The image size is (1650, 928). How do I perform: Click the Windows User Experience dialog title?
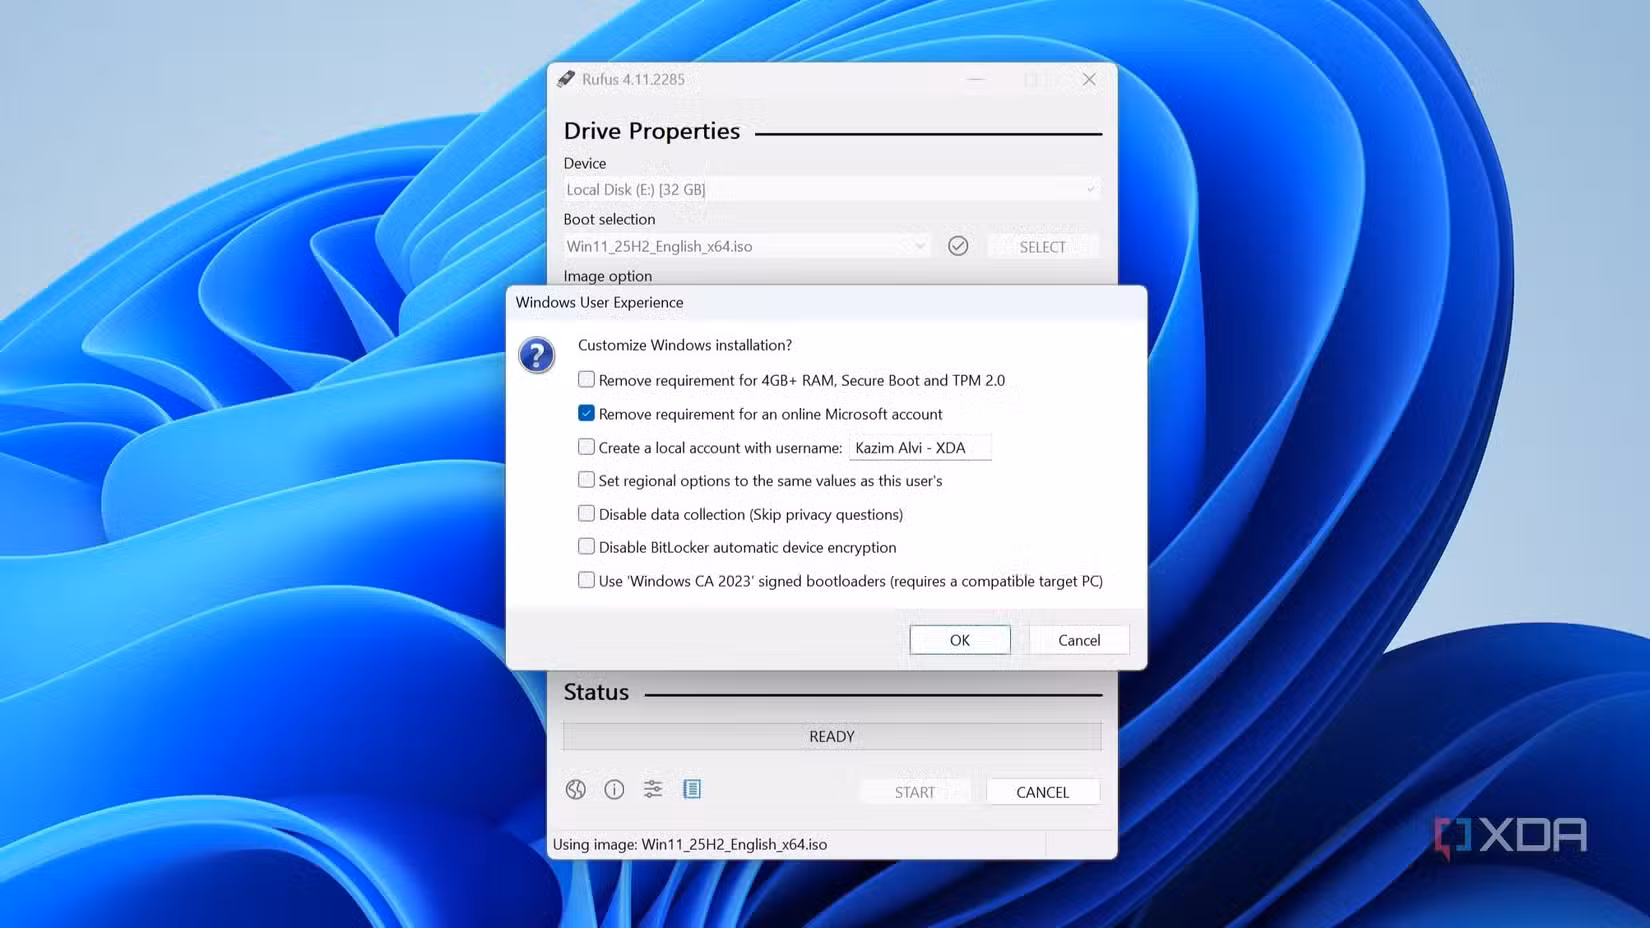(600, 302)
